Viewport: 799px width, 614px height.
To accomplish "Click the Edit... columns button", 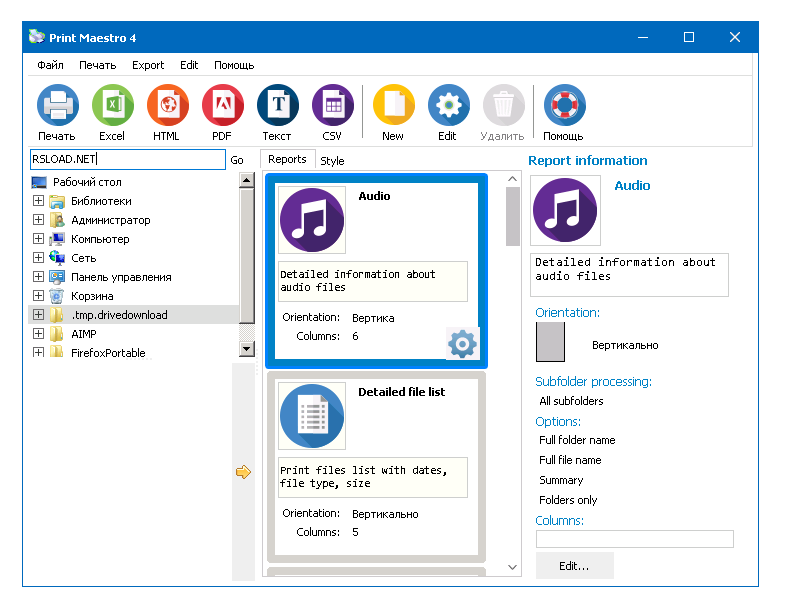I will coord(574,566).
